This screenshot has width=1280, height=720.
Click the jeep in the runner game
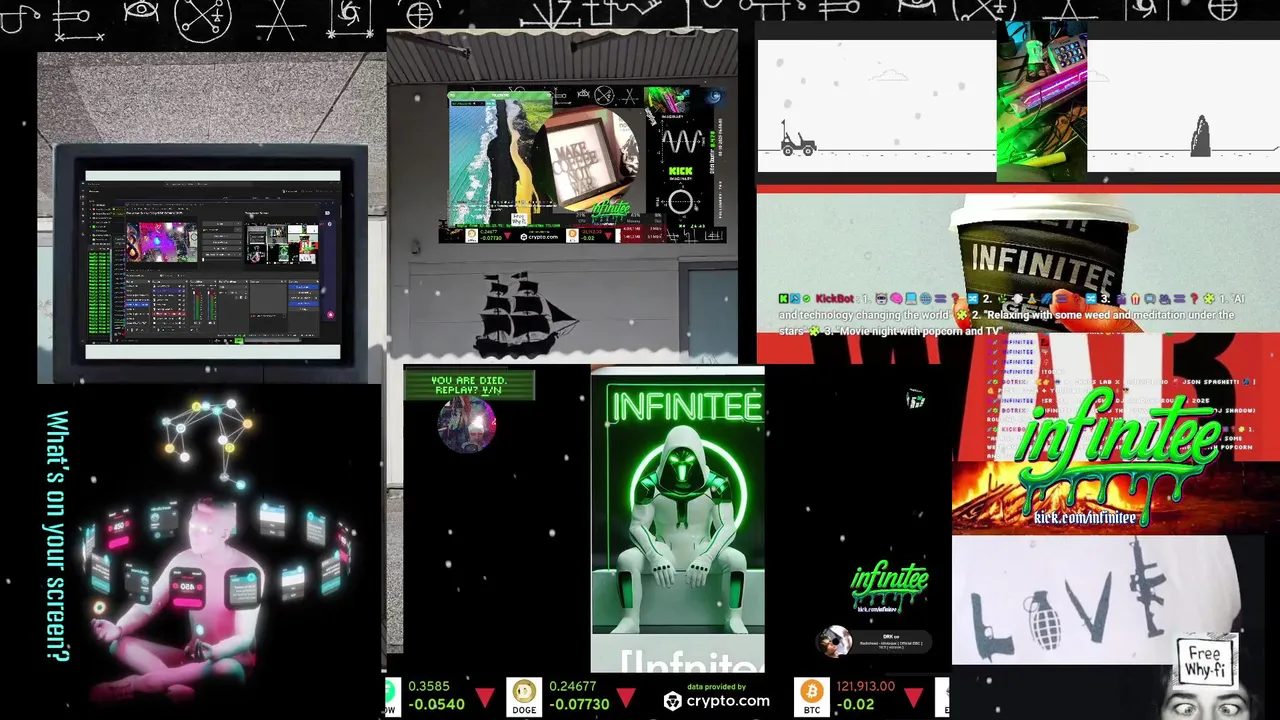797,139
